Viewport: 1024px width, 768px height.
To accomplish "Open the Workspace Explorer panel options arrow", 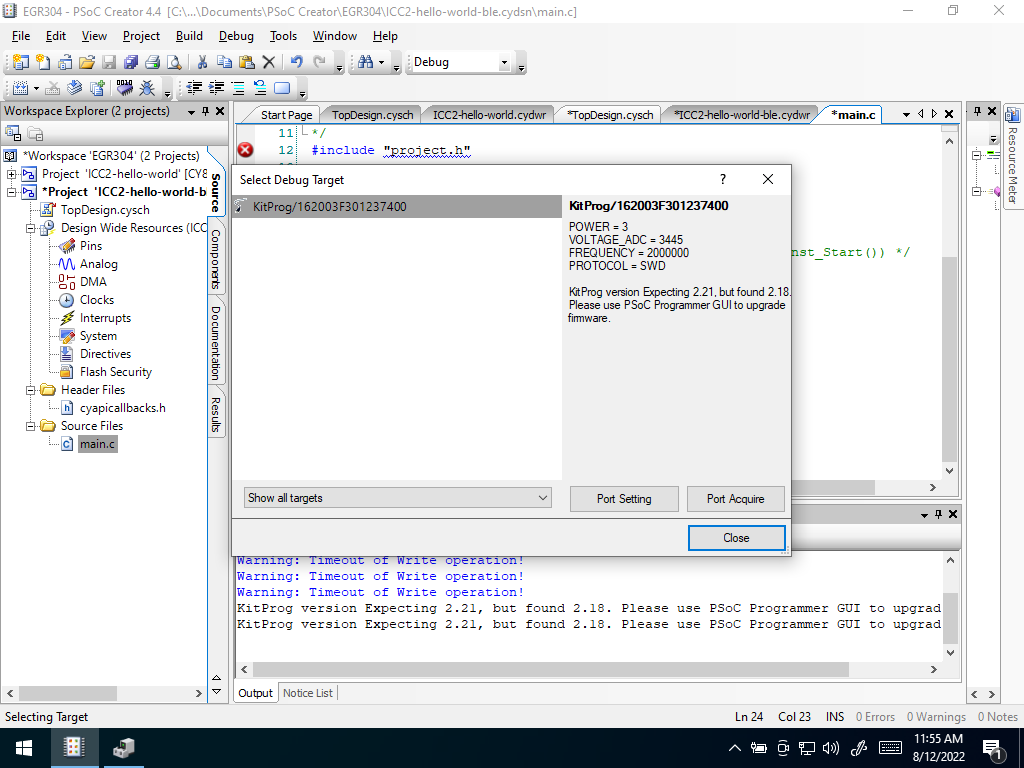I will (x=191, y=112).
